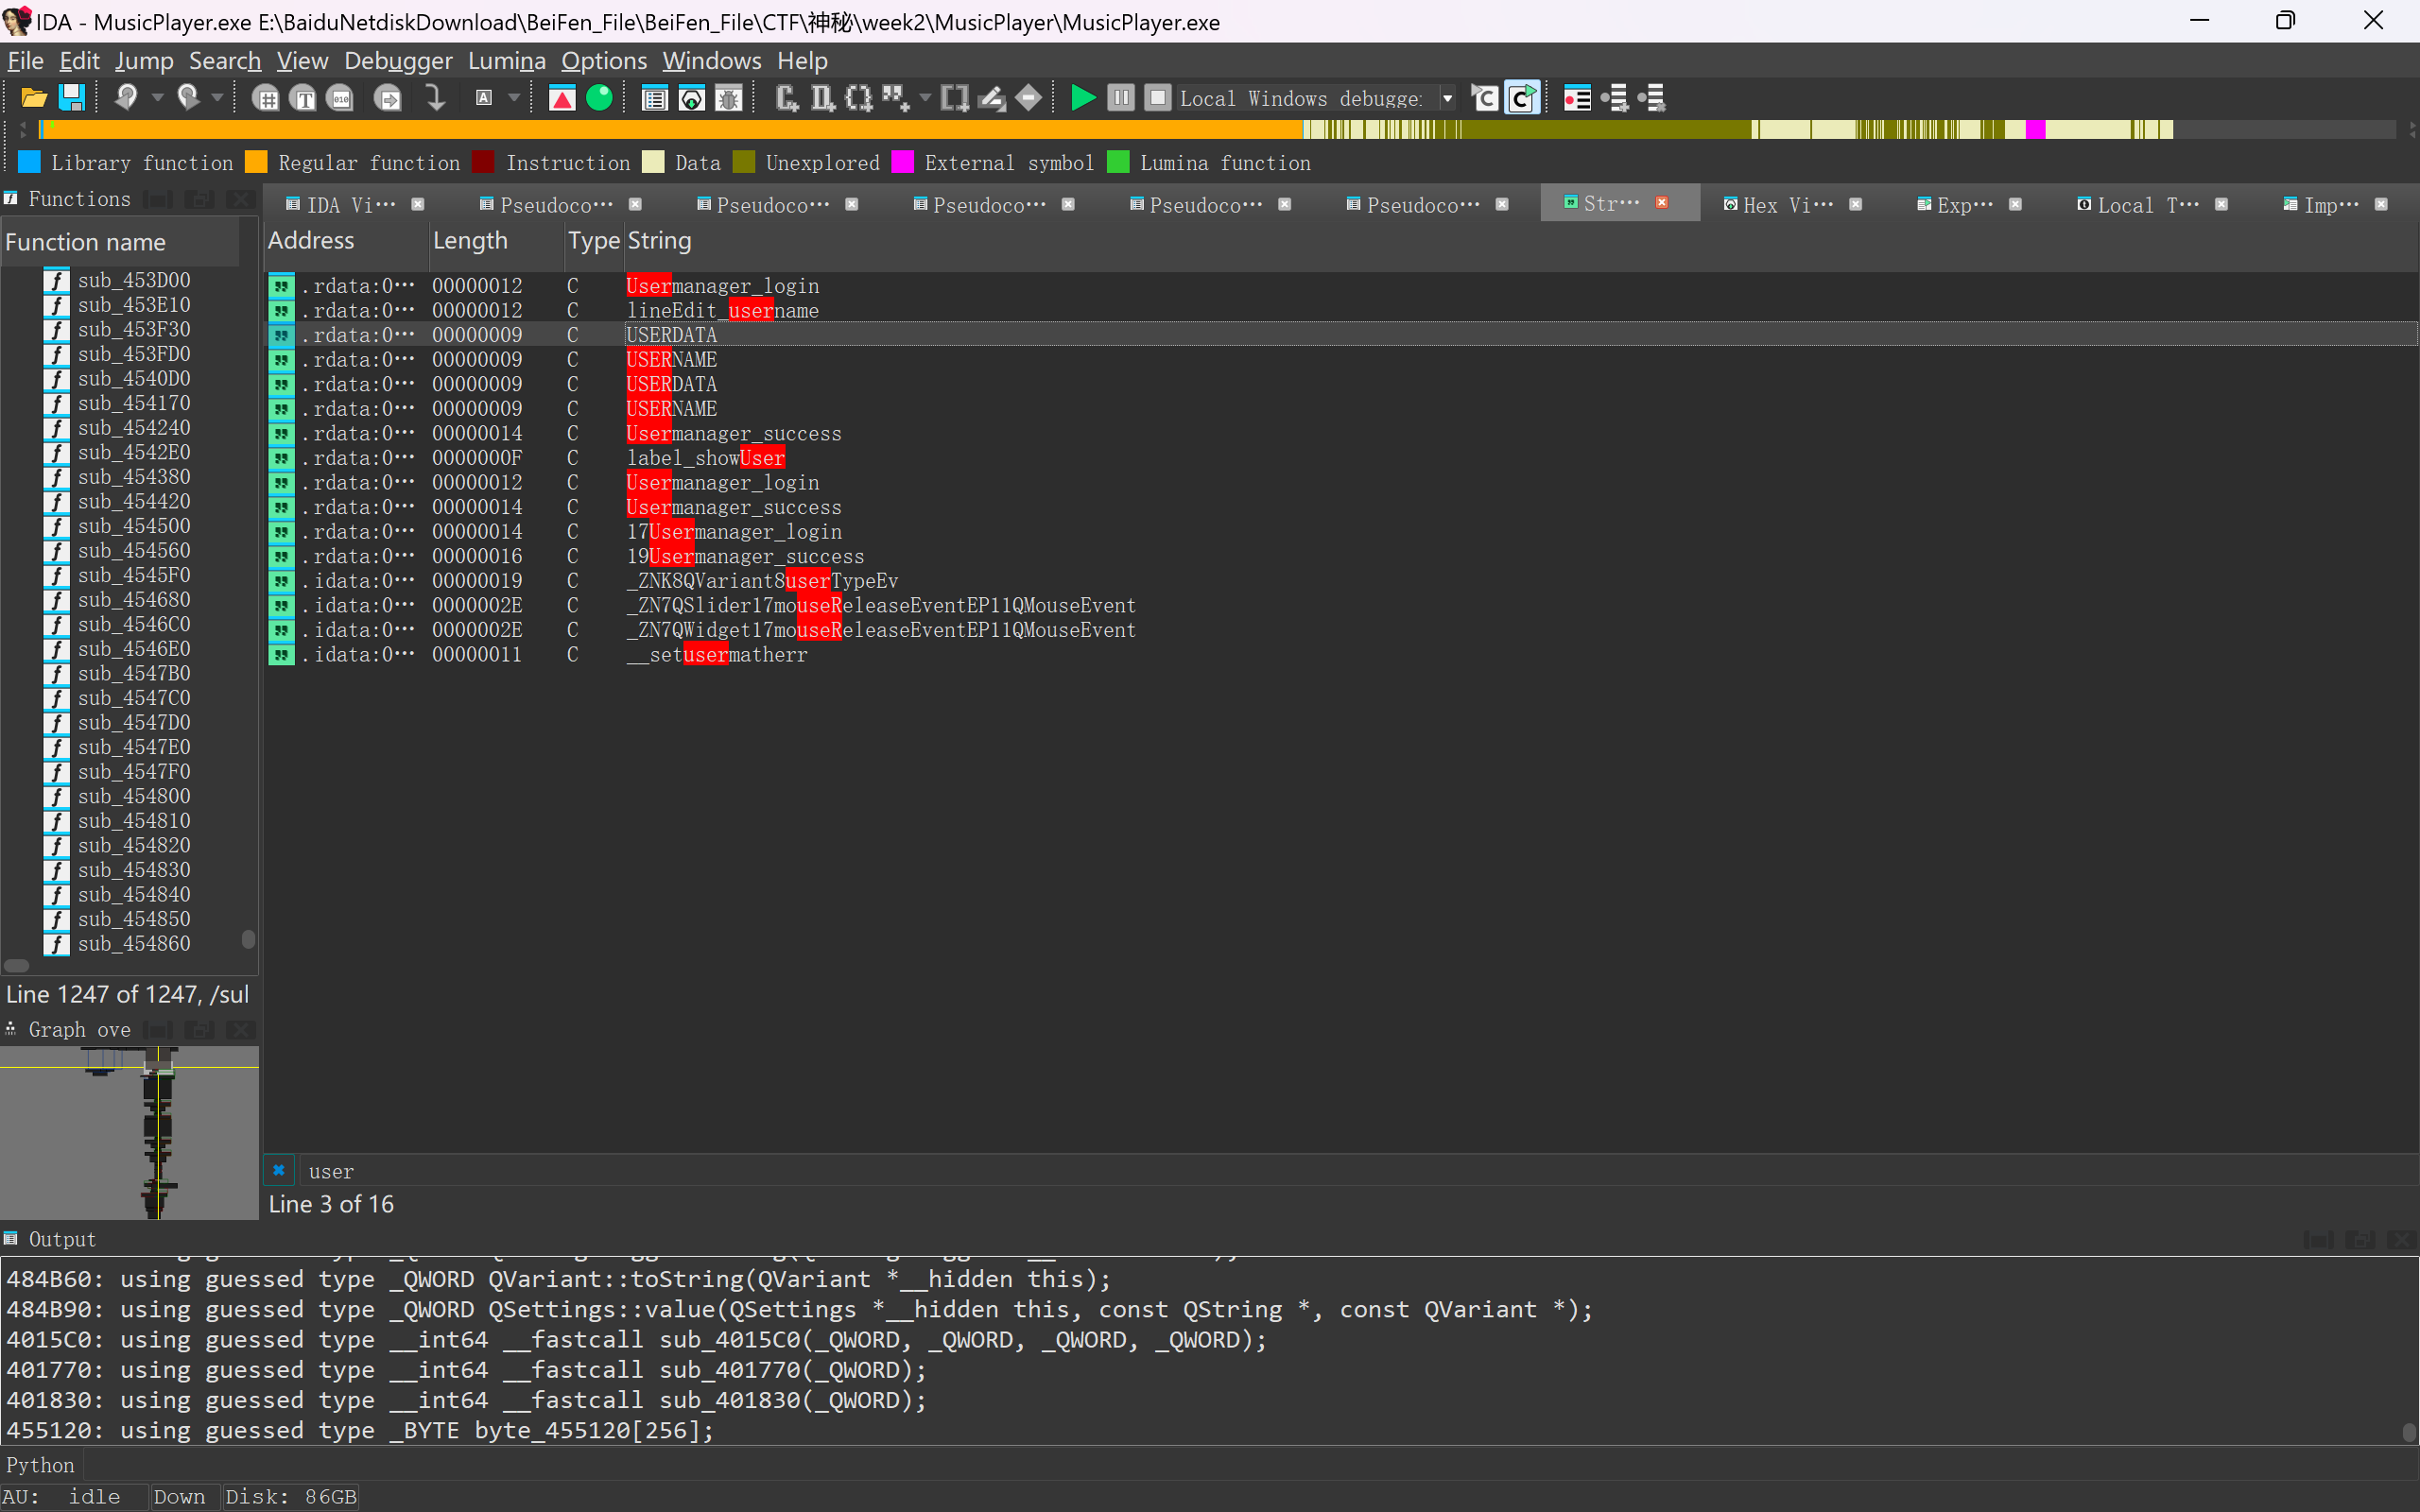Screen dimensions: 2420x1512
Task: Clear the 'user' filter via blue X
Action: point(279,1170)
